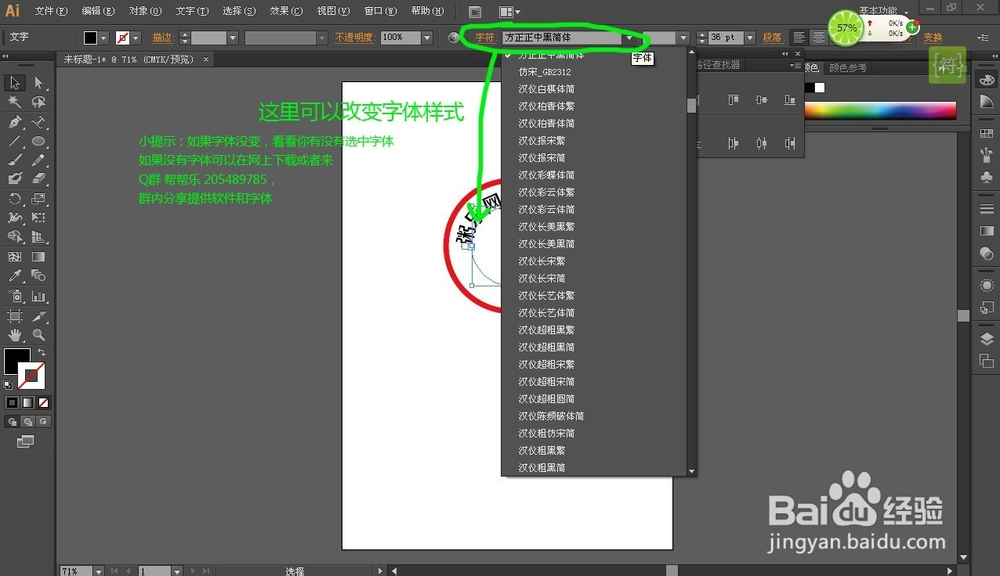1000x576 pixels.
Task: Switch to the 颜色参考 tab
Action: tap(848, 68)
